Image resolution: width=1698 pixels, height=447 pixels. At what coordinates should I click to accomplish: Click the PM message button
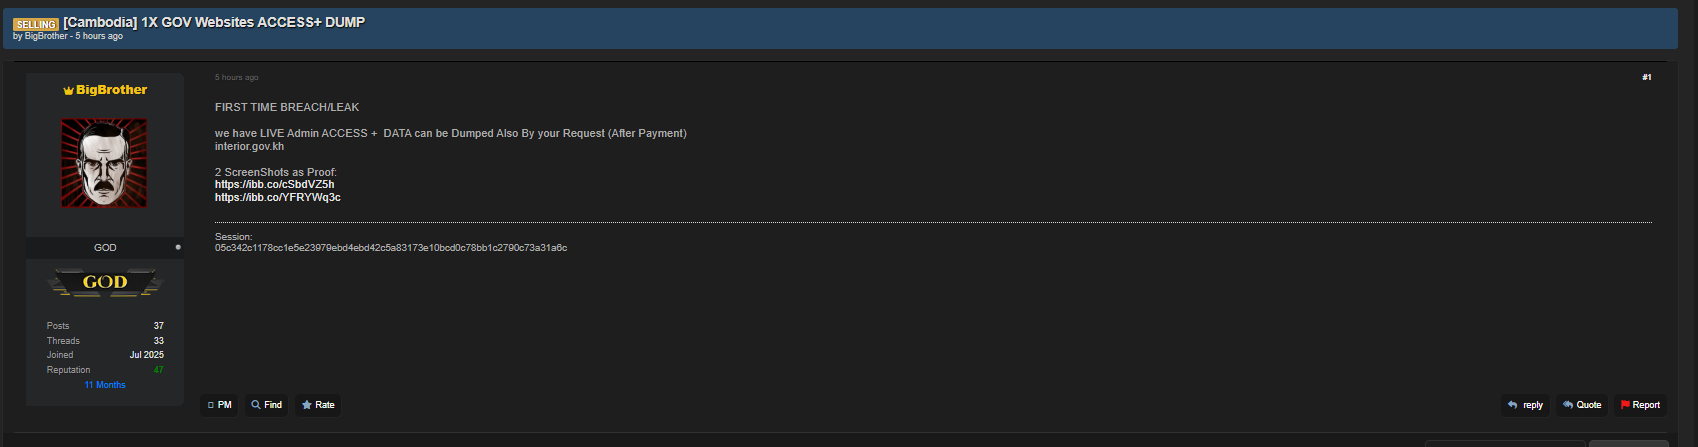pos(219,405)
